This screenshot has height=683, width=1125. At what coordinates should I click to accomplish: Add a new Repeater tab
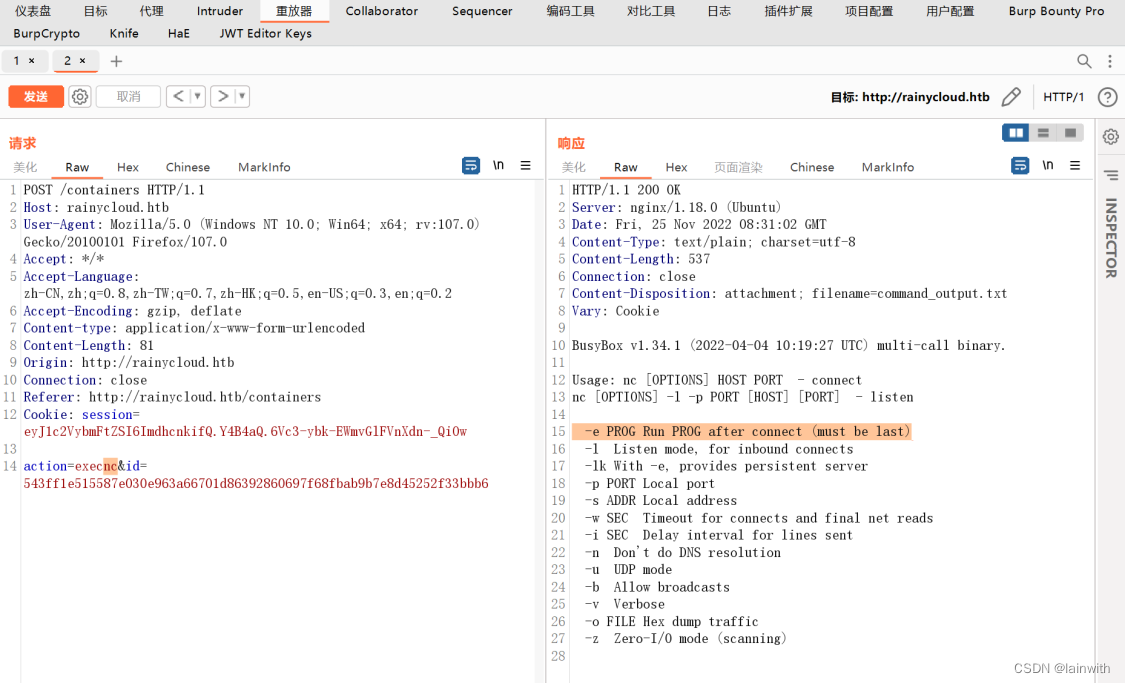(116, 62)
